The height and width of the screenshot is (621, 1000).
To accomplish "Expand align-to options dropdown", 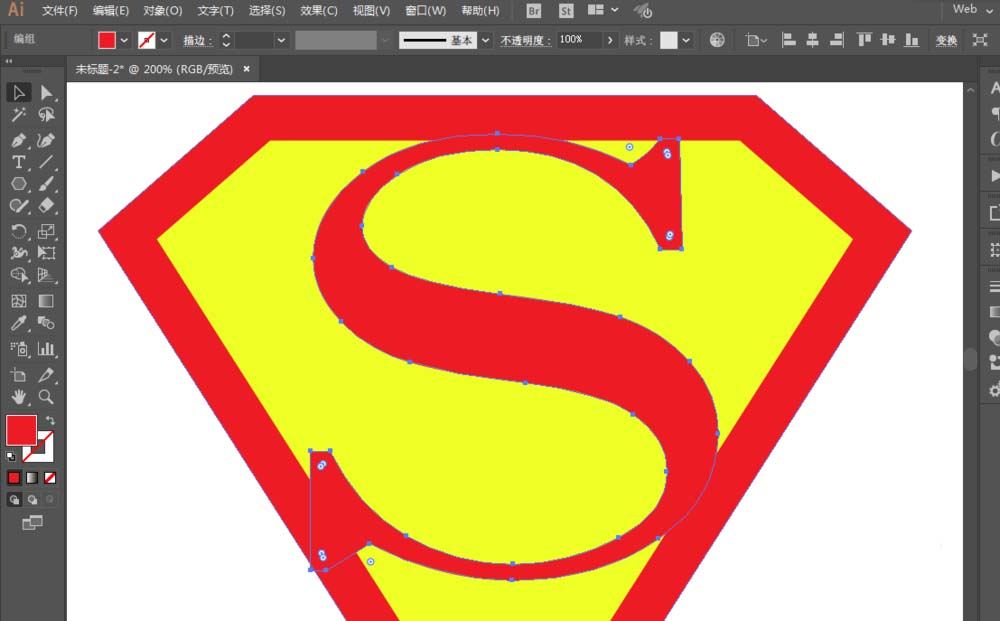I will coord(756,40).
